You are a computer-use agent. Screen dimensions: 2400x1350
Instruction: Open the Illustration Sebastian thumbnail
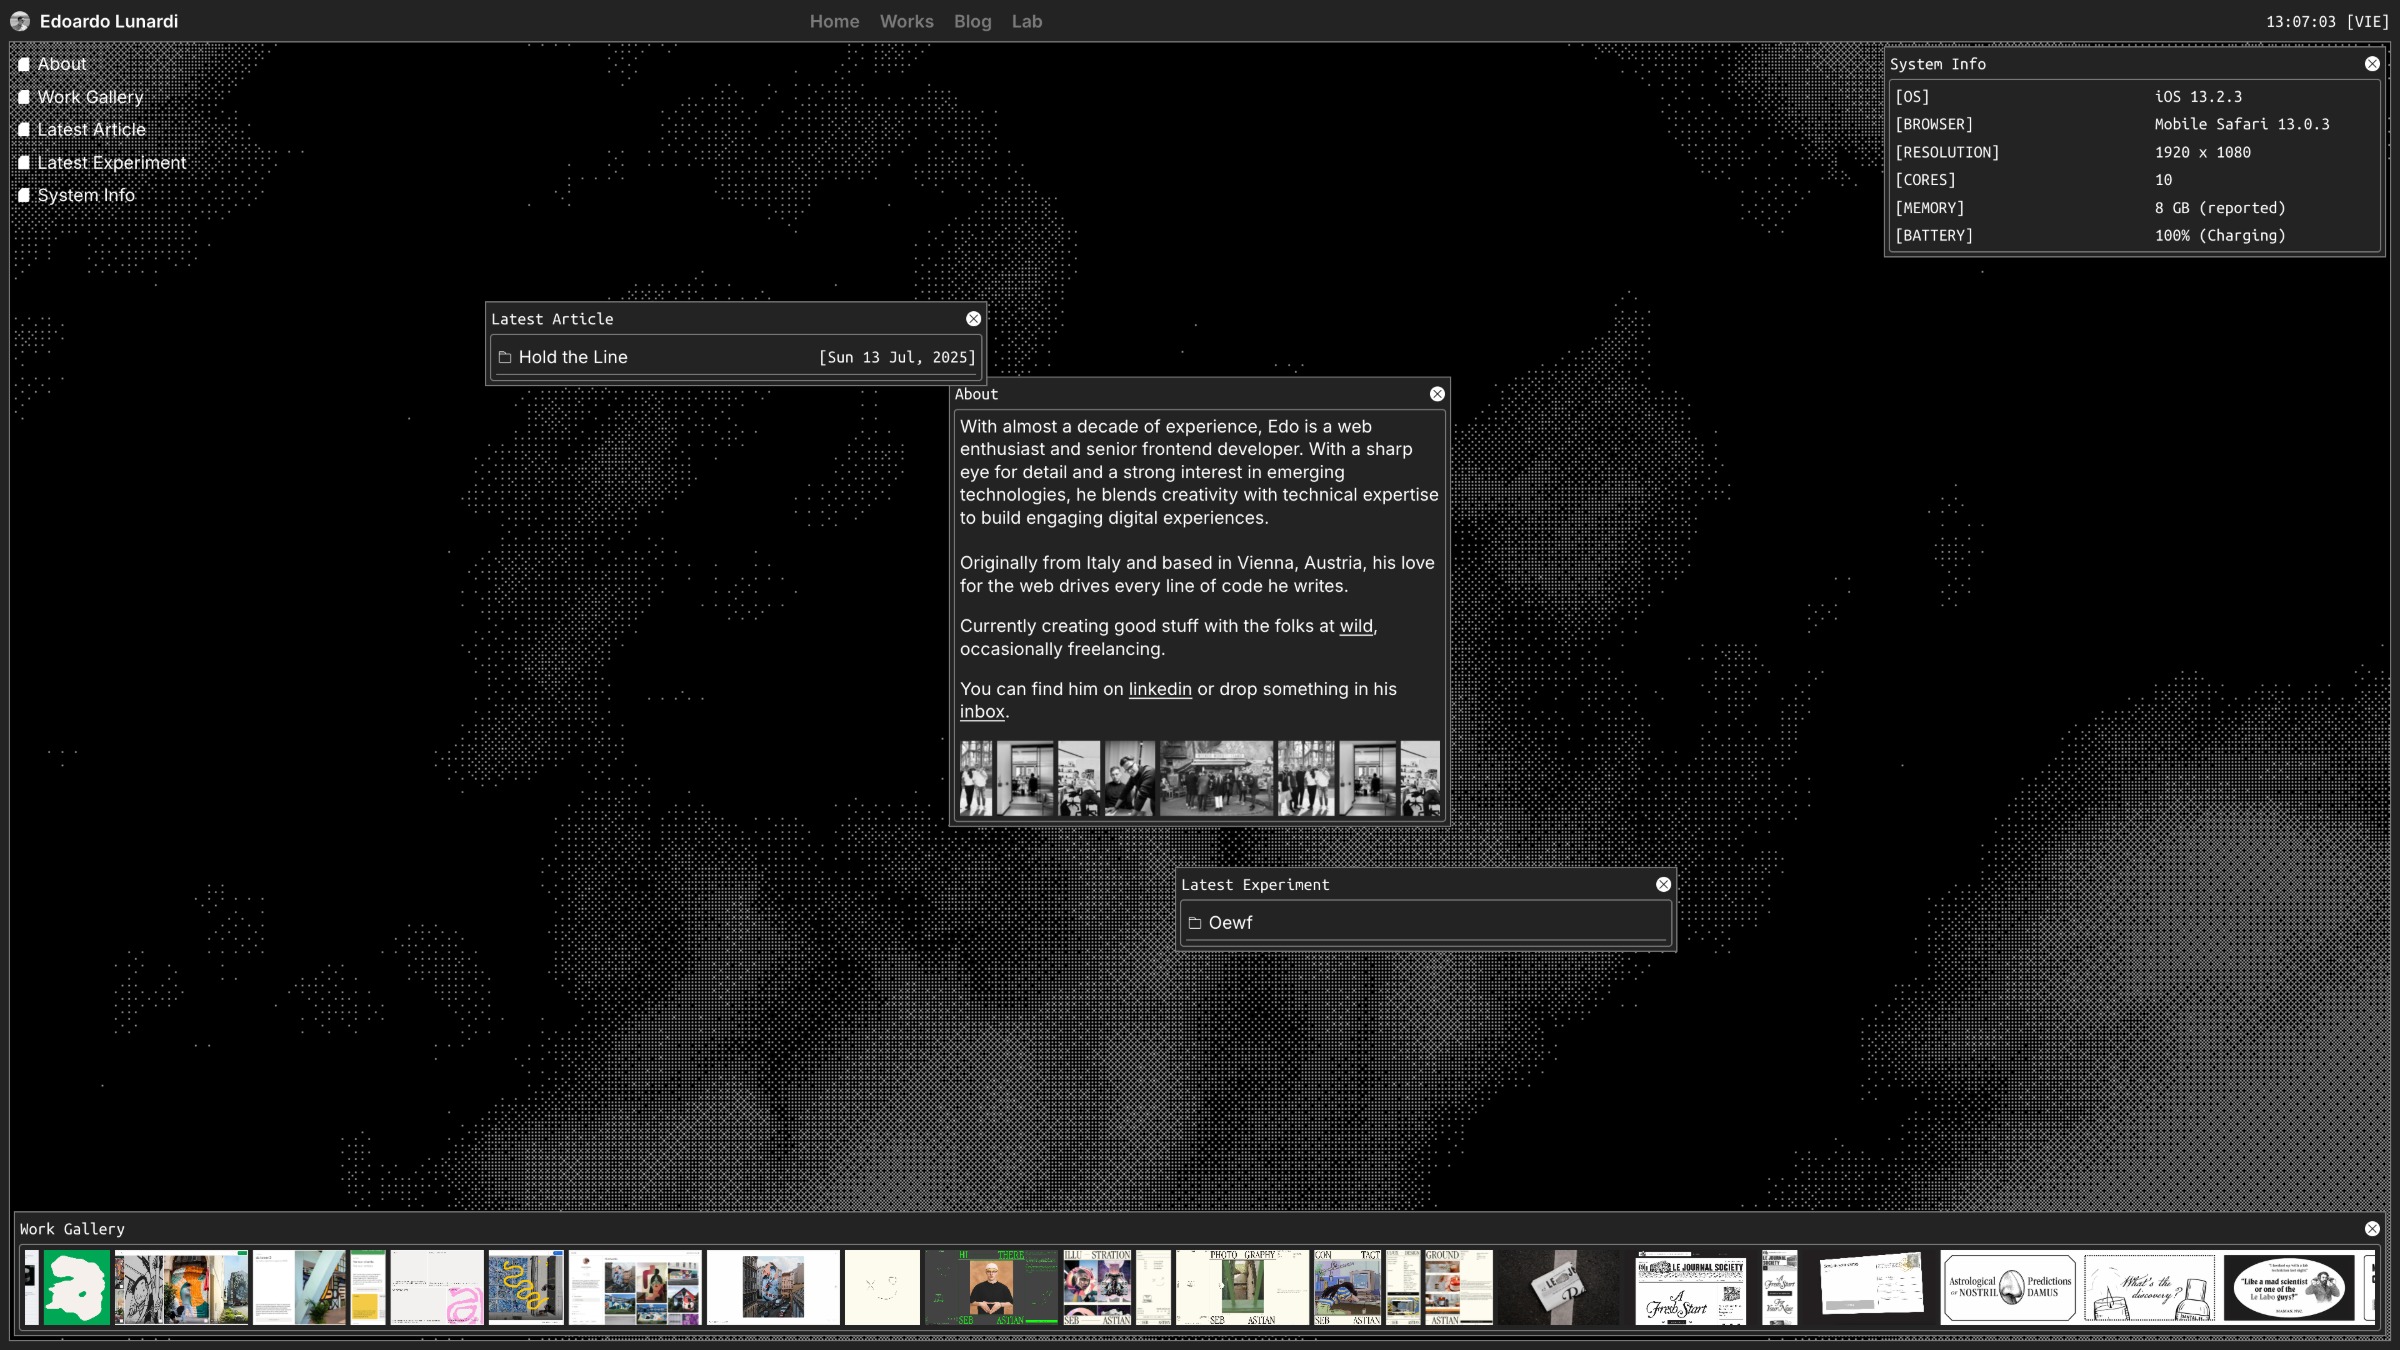1097,1287
